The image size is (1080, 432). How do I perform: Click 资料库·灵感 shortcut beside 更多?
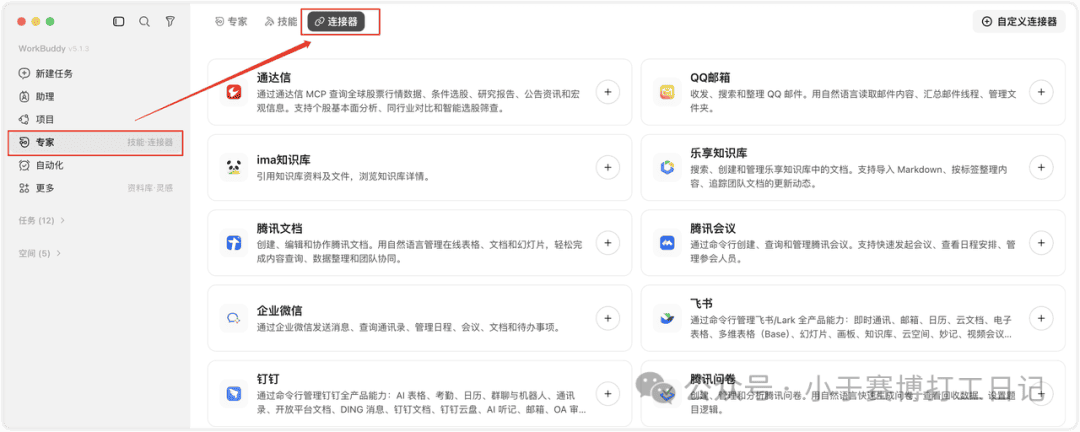149,188
